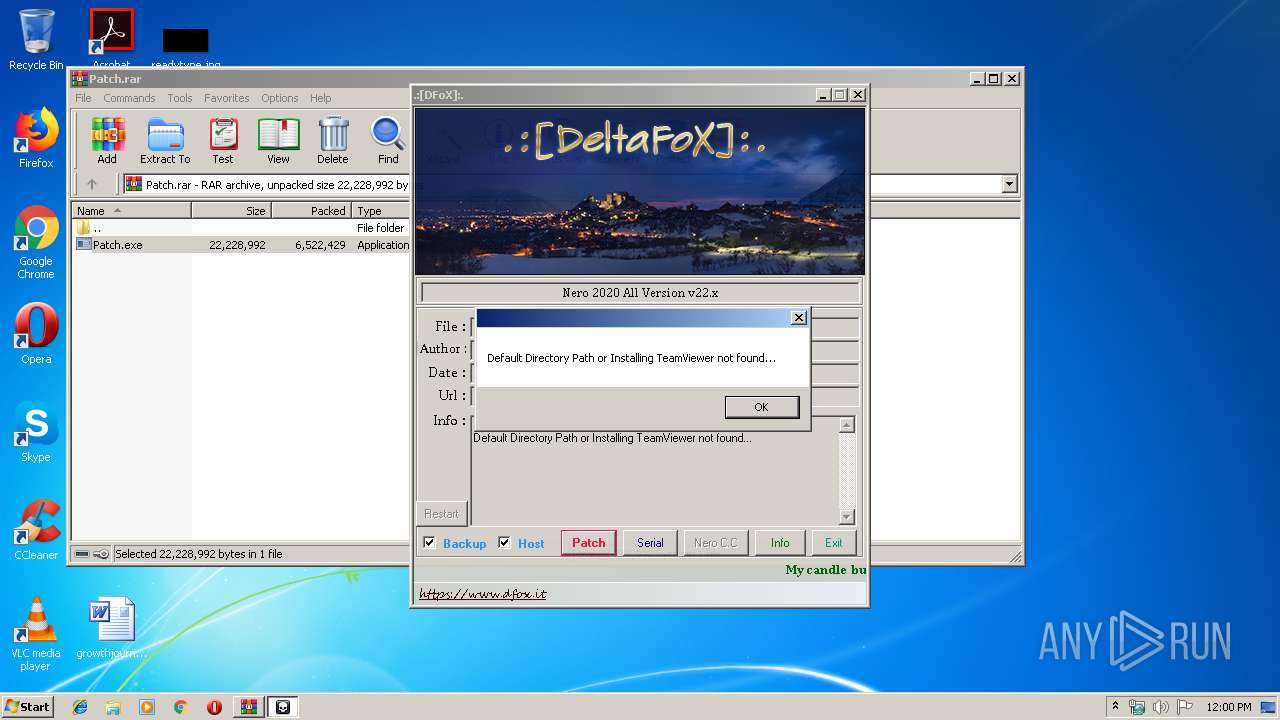Click the volume icon in system tray

pyautogui.click(x=1160, y=707)
